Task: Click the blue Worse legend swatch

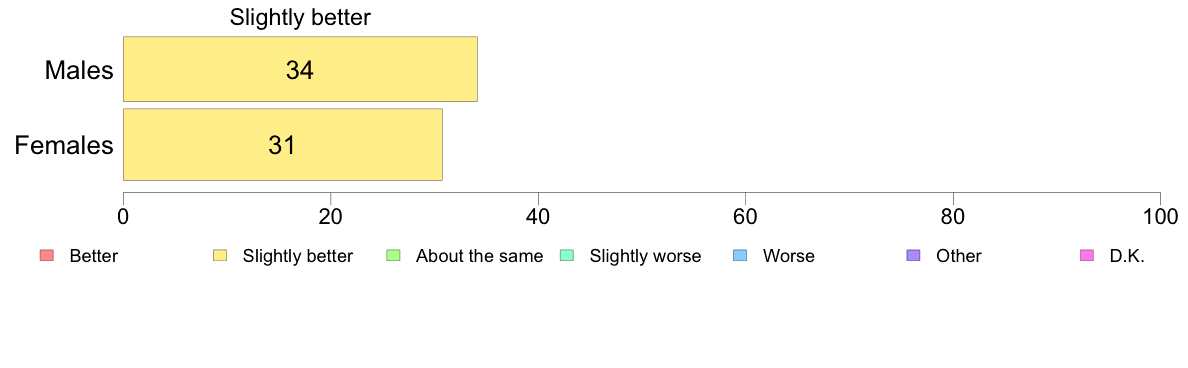Action: tap(739, 256)
